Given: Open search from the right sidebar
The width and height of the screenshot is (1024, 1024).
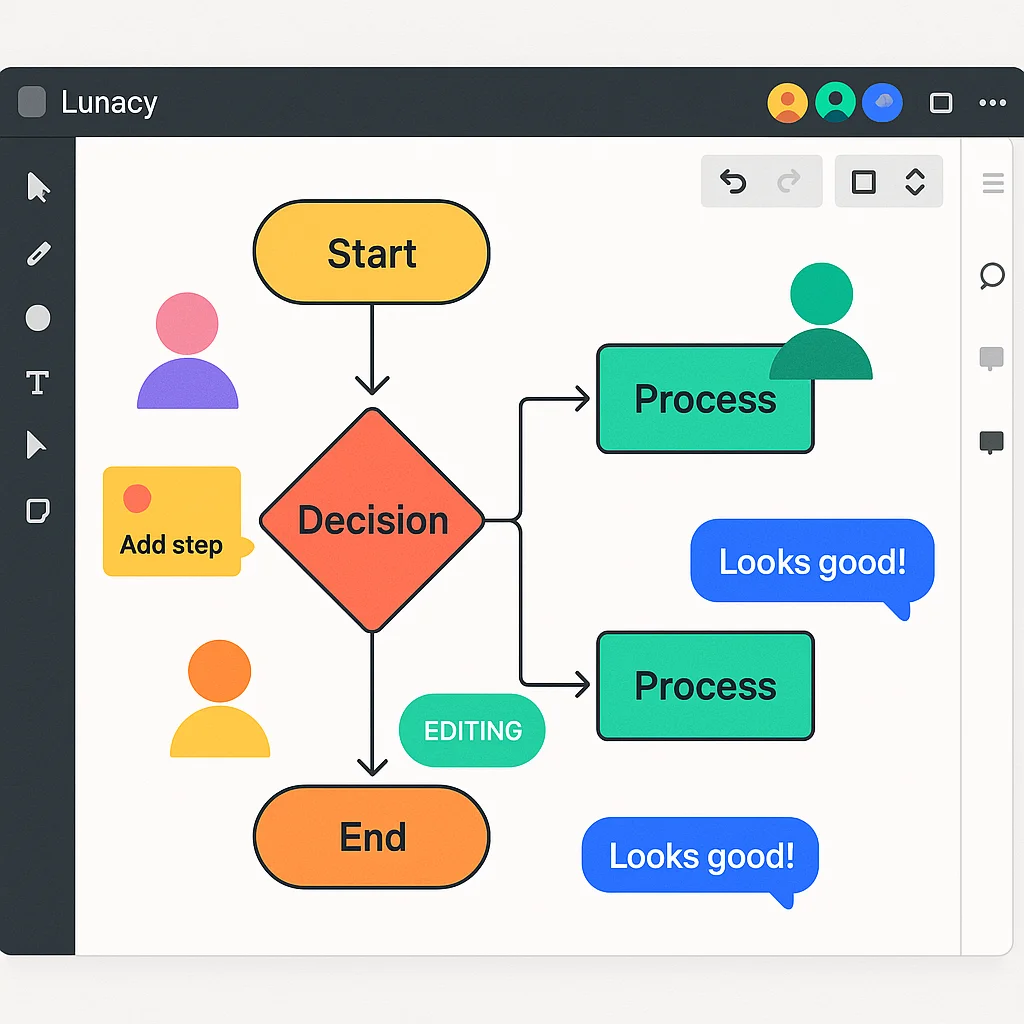Looking at the screenshot, I should tap(991, 277).
